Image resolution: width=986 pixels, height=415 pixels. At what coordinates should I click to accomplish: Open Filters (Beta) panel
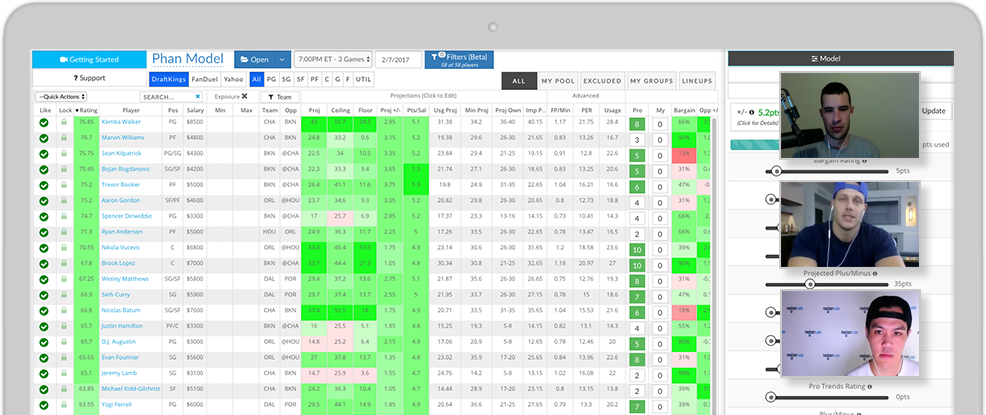(459, 60)
